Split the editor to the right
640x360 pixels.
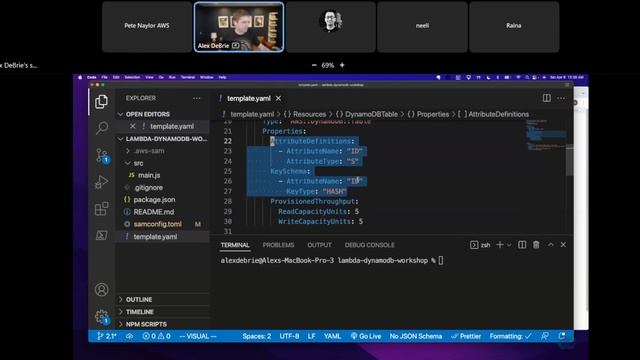tap(547, 98)
